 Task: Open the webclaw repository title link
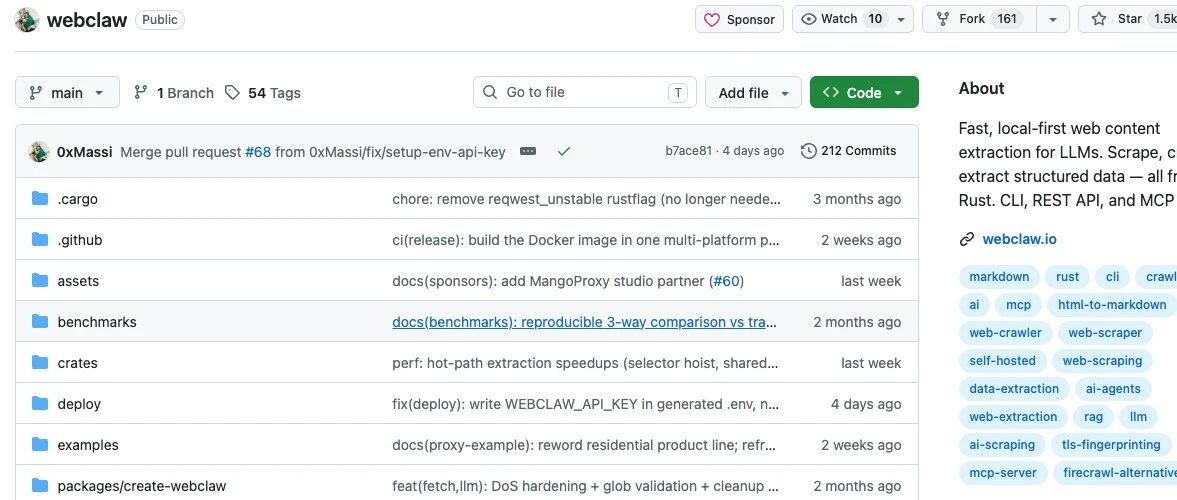pyautogui.click(x=87, y=20)
